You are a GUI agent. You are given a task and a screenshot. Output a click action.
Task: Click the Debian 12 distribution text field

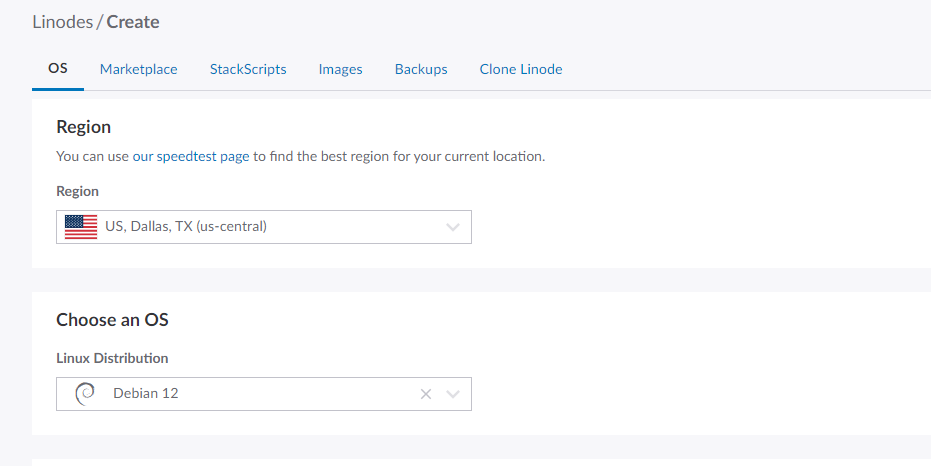click(250, 394)
